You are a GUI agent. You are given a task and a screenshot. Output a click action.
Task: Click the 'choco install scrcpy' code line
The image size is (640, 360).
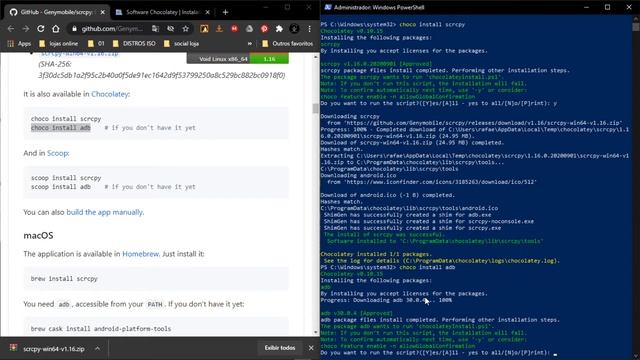tap(66, 119)
